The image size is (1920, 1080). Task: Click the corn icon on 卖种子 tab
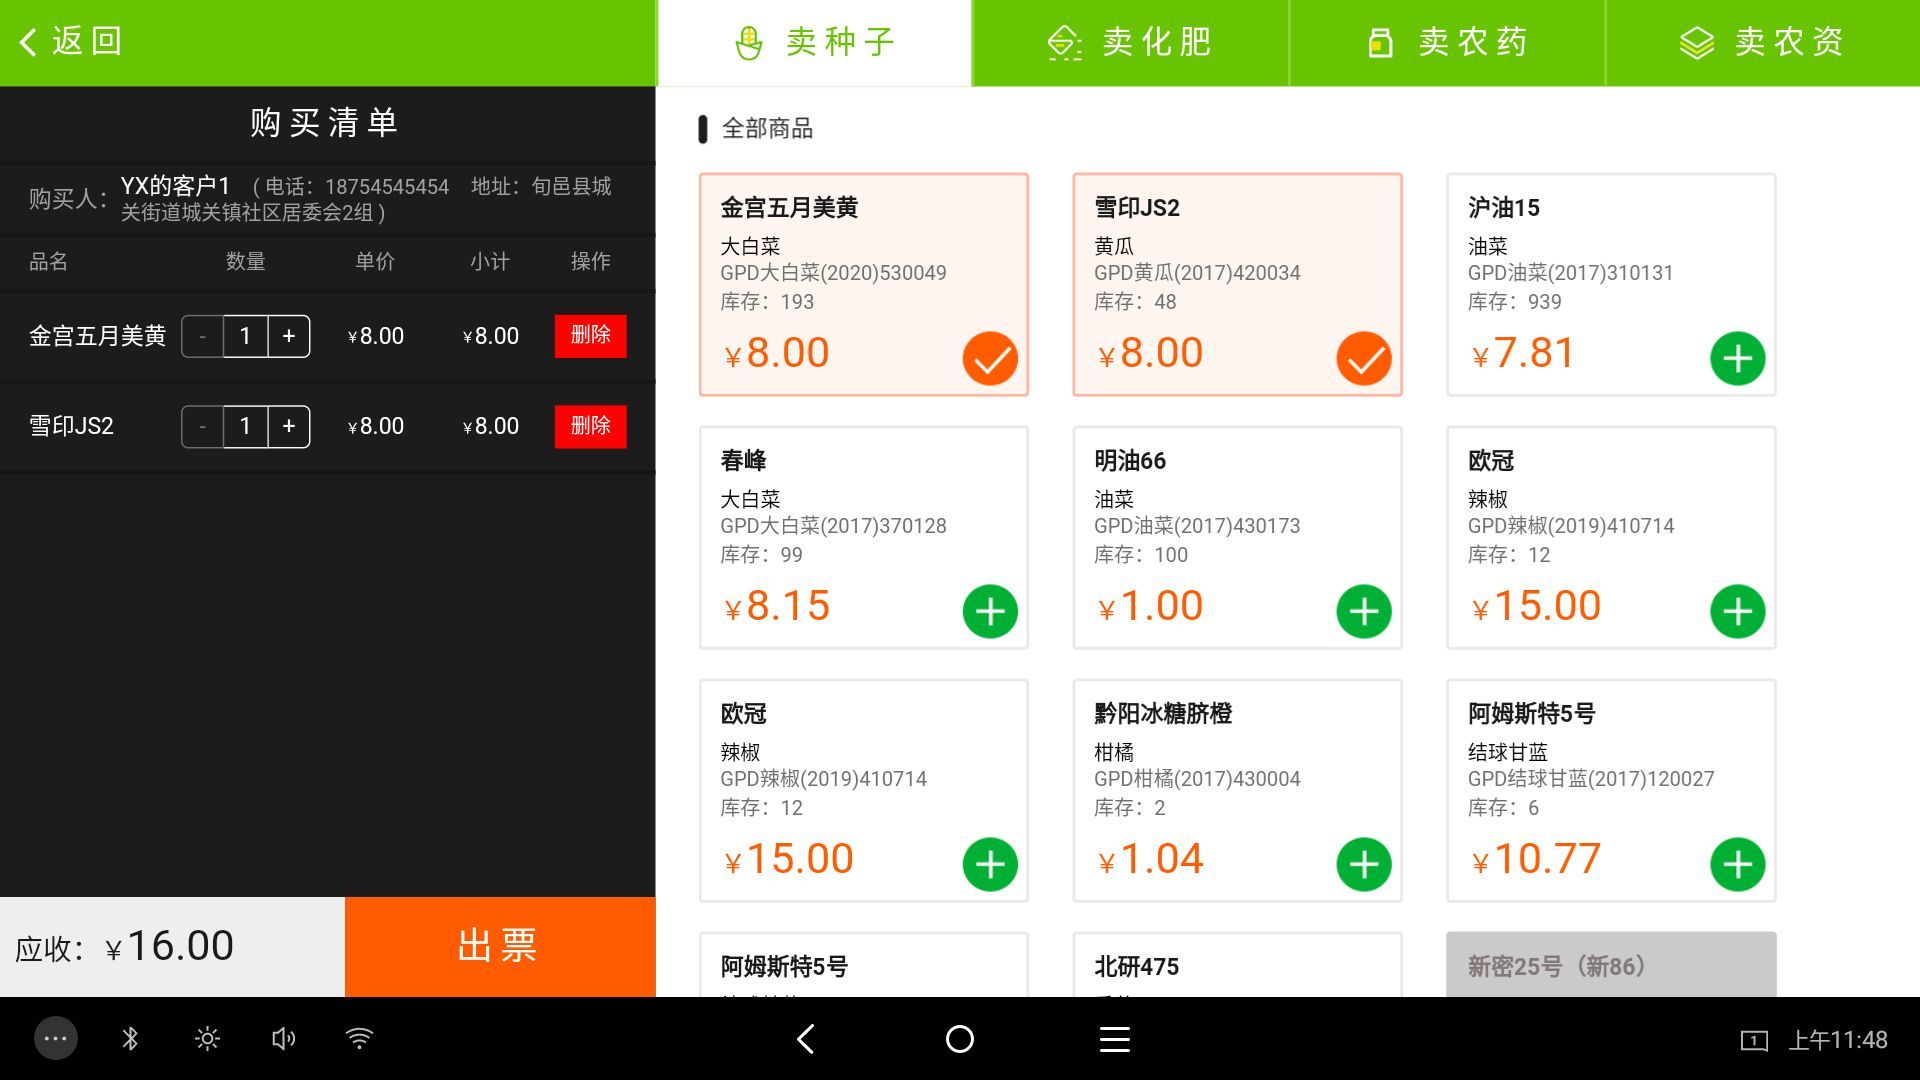pos(749,43)
